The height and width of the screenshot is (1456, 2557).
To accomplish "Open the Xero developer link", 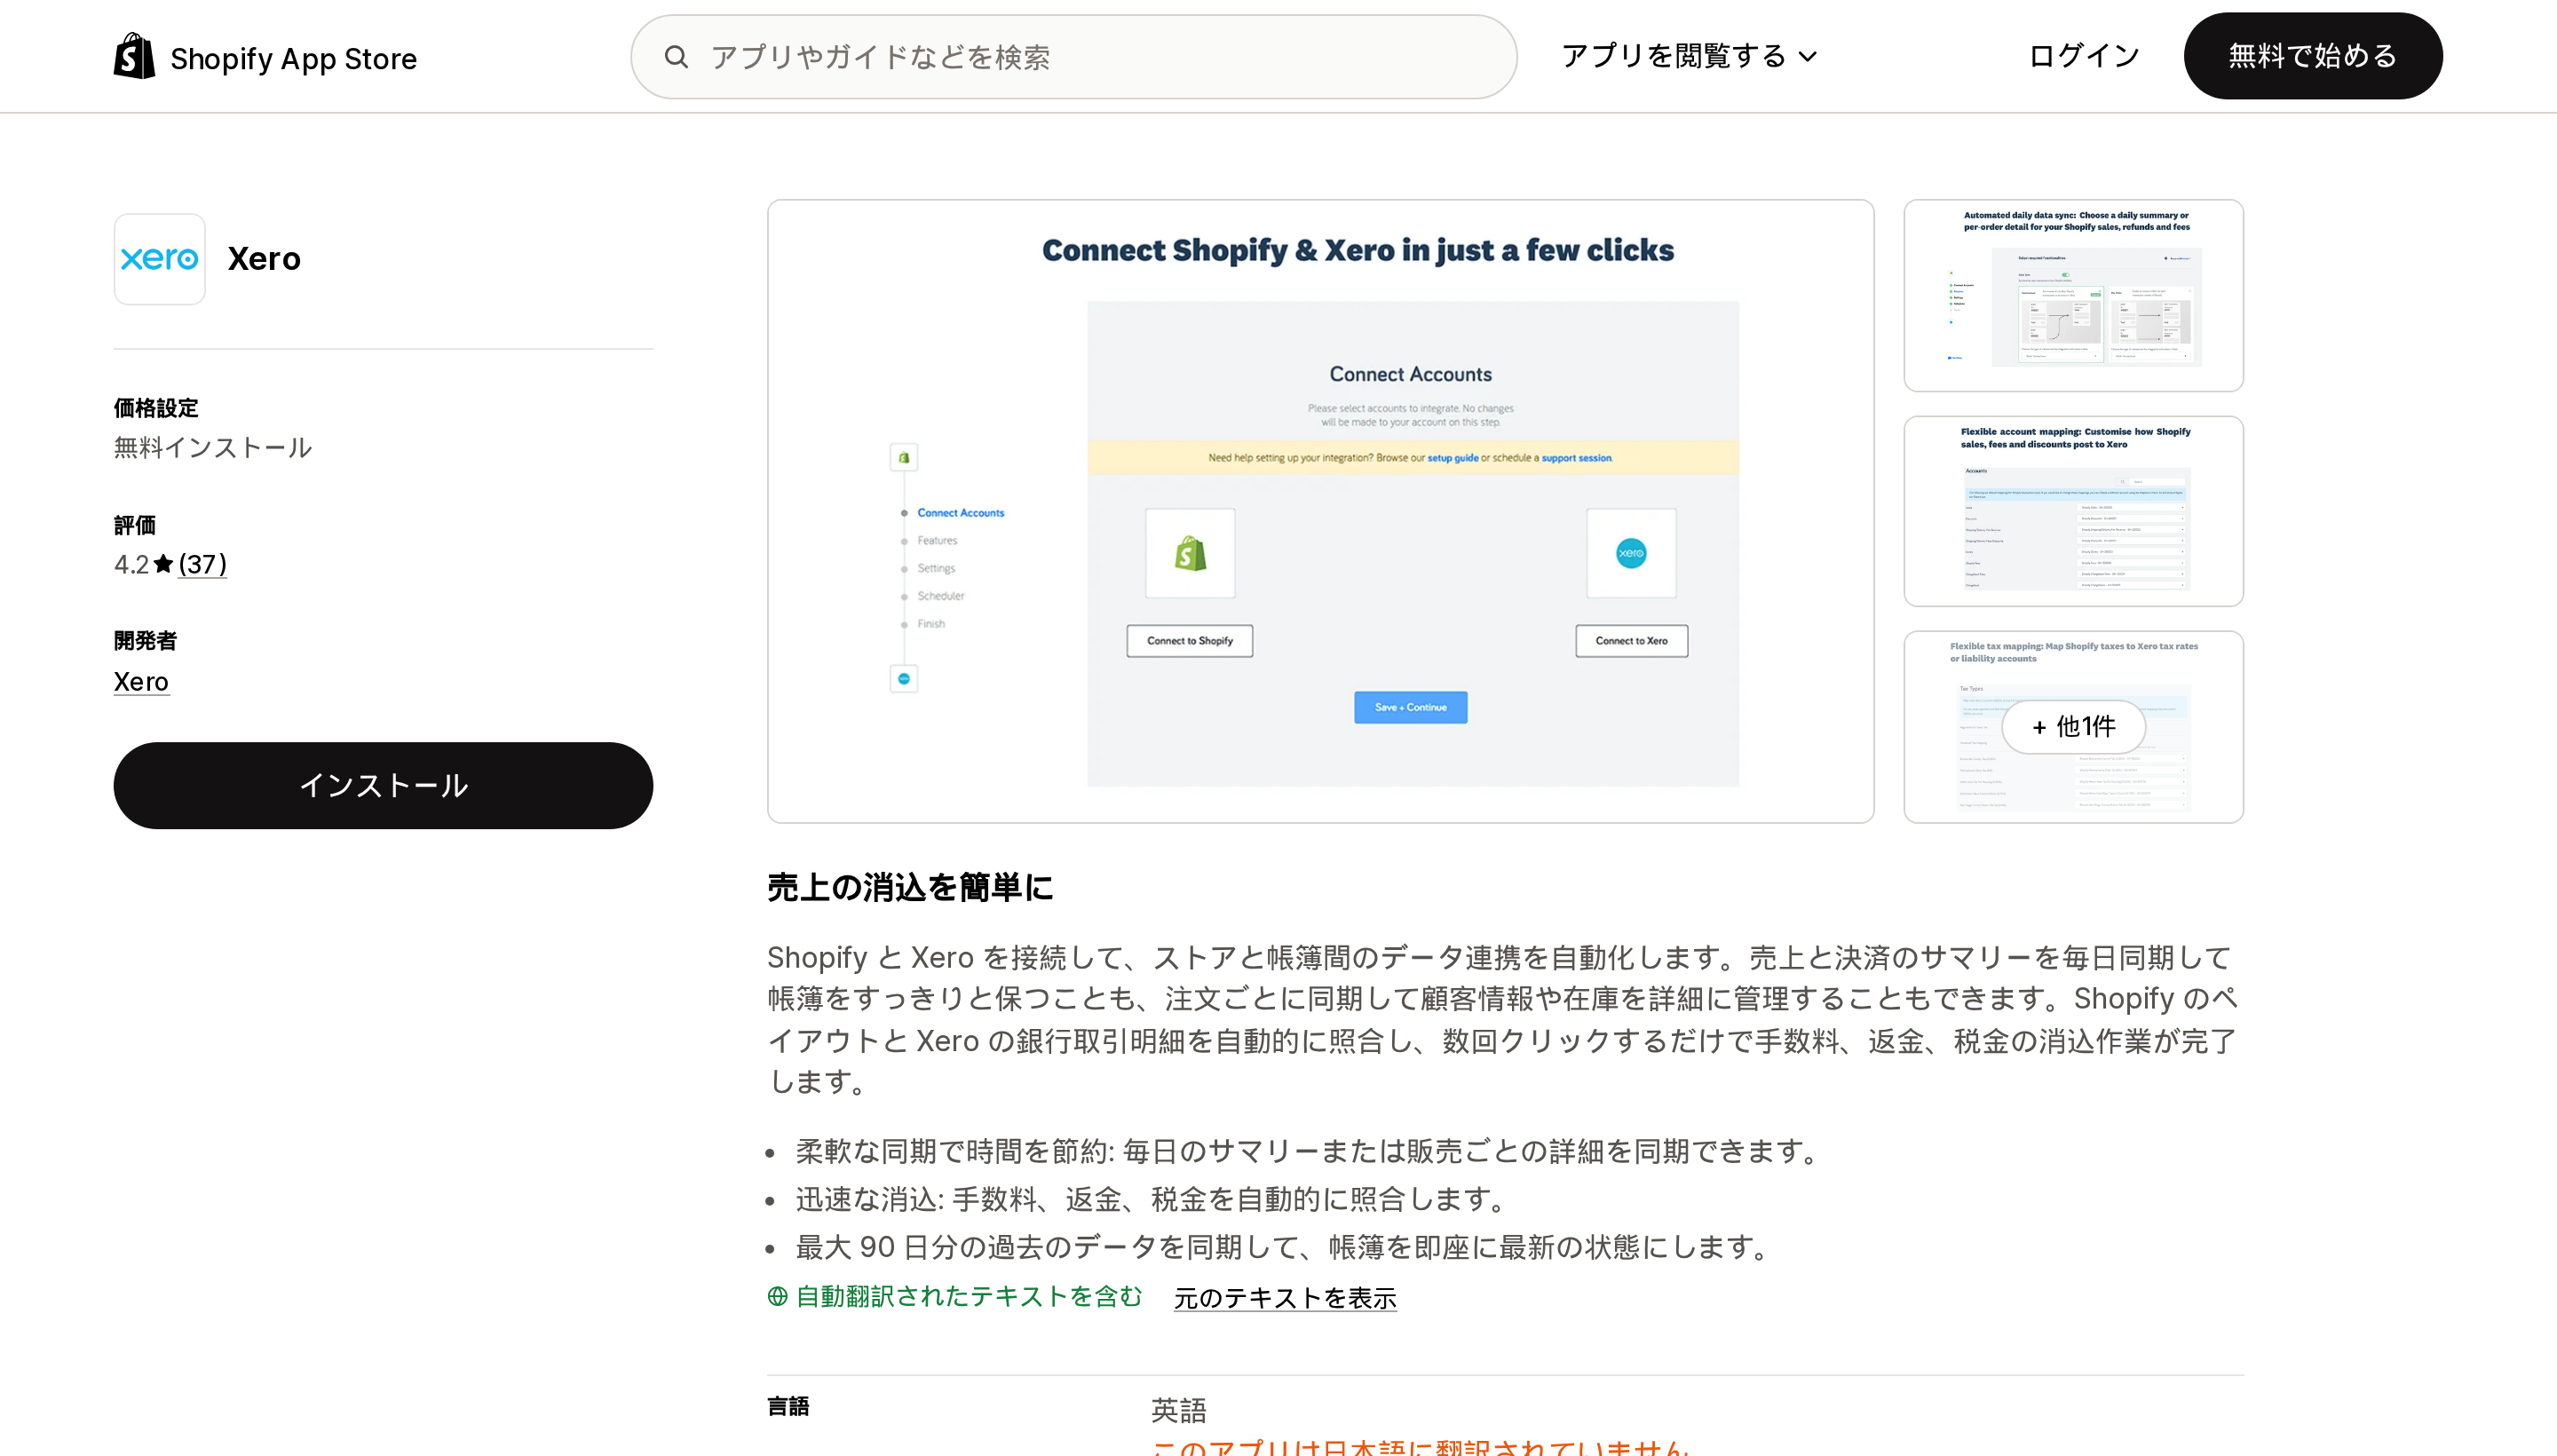I will (x=141, y=681).
